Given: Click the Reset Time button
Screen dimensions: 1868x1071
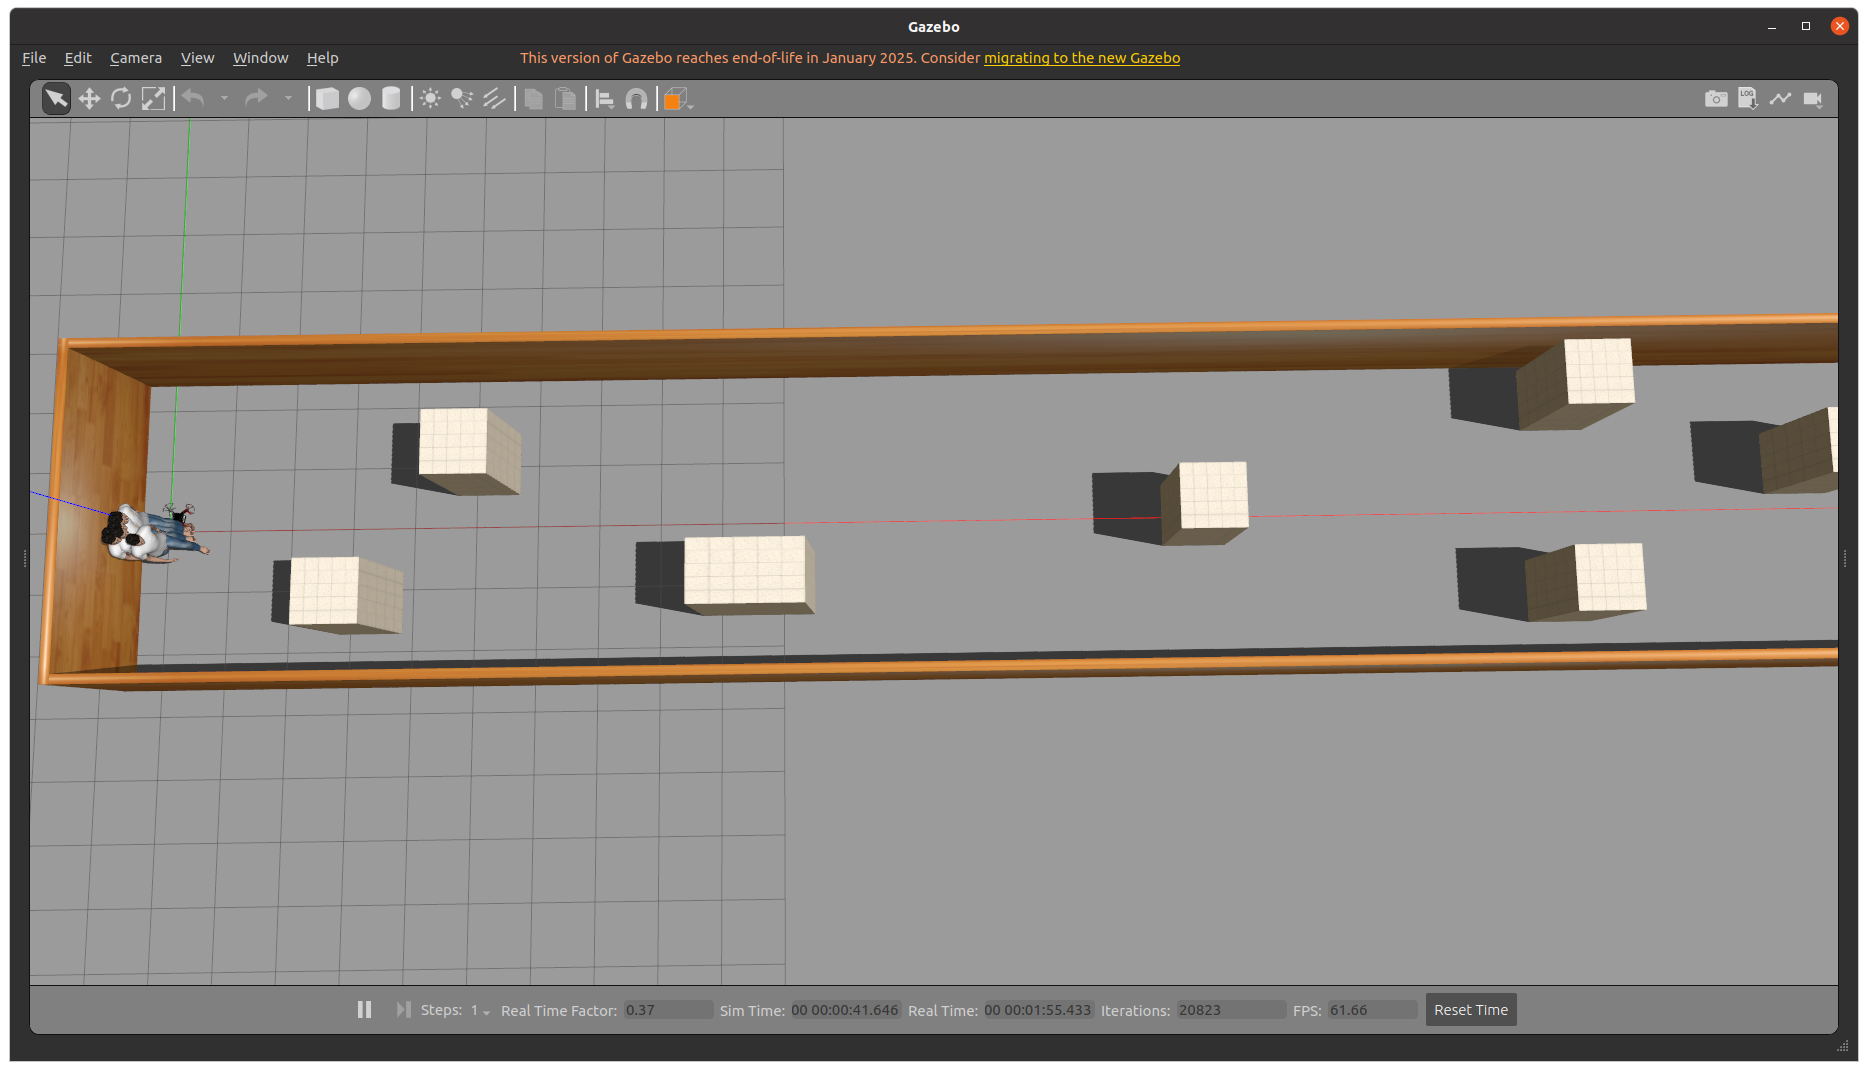Looking at the screenshot, I should pyautogui.click(x=1471, y=1010).
